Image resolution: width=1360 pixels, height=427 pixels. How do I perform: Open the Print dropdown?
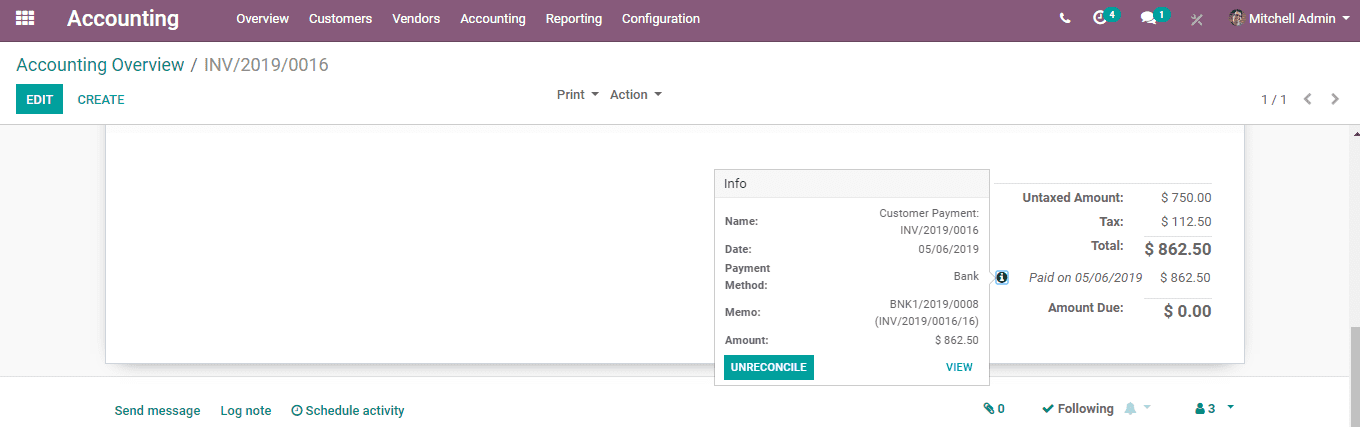[578, 94]
